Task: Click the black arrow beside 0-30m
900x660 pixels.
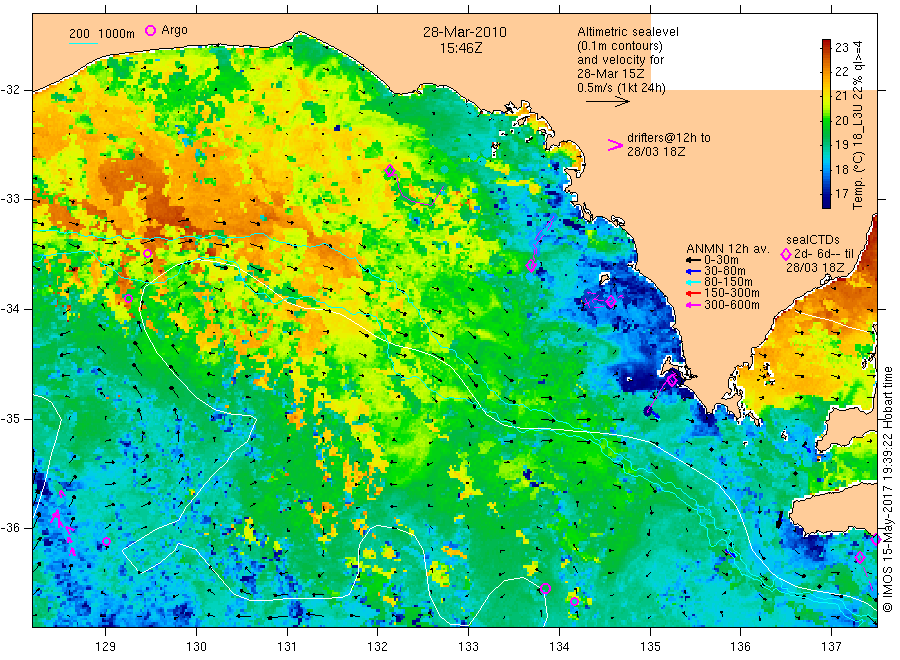Action: click(x=693, y=260)
